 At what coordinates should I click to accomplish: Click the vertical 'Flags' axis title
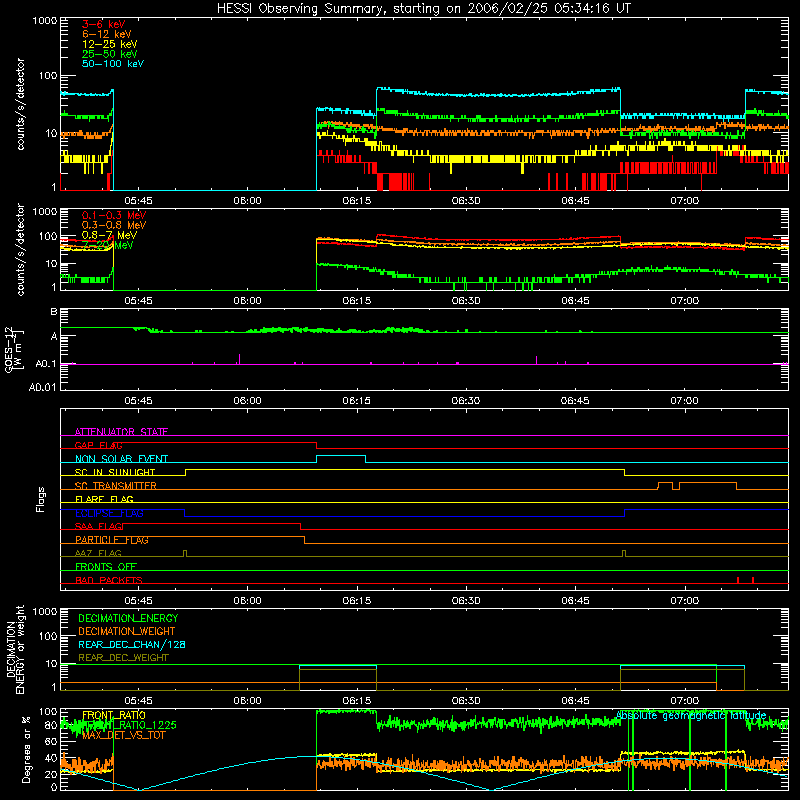tap(41, 499)
